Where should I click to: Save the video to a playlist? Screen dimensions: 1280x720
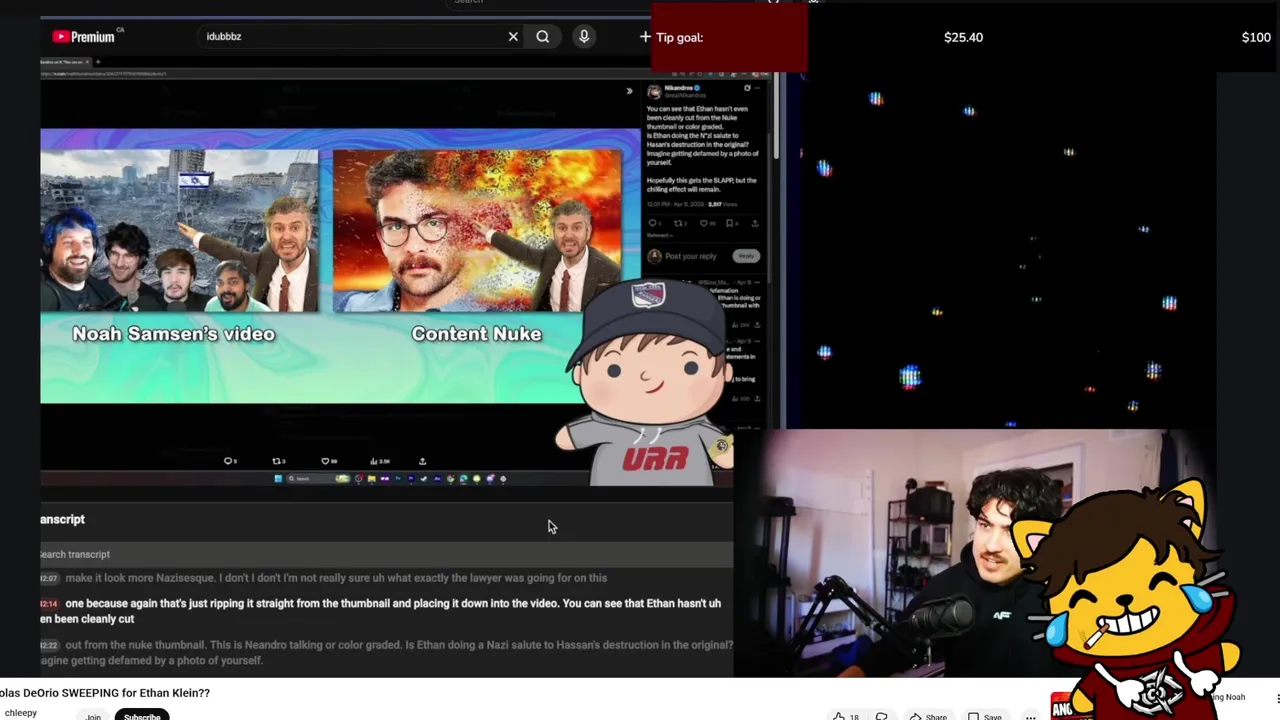click(x=984, y=716)
